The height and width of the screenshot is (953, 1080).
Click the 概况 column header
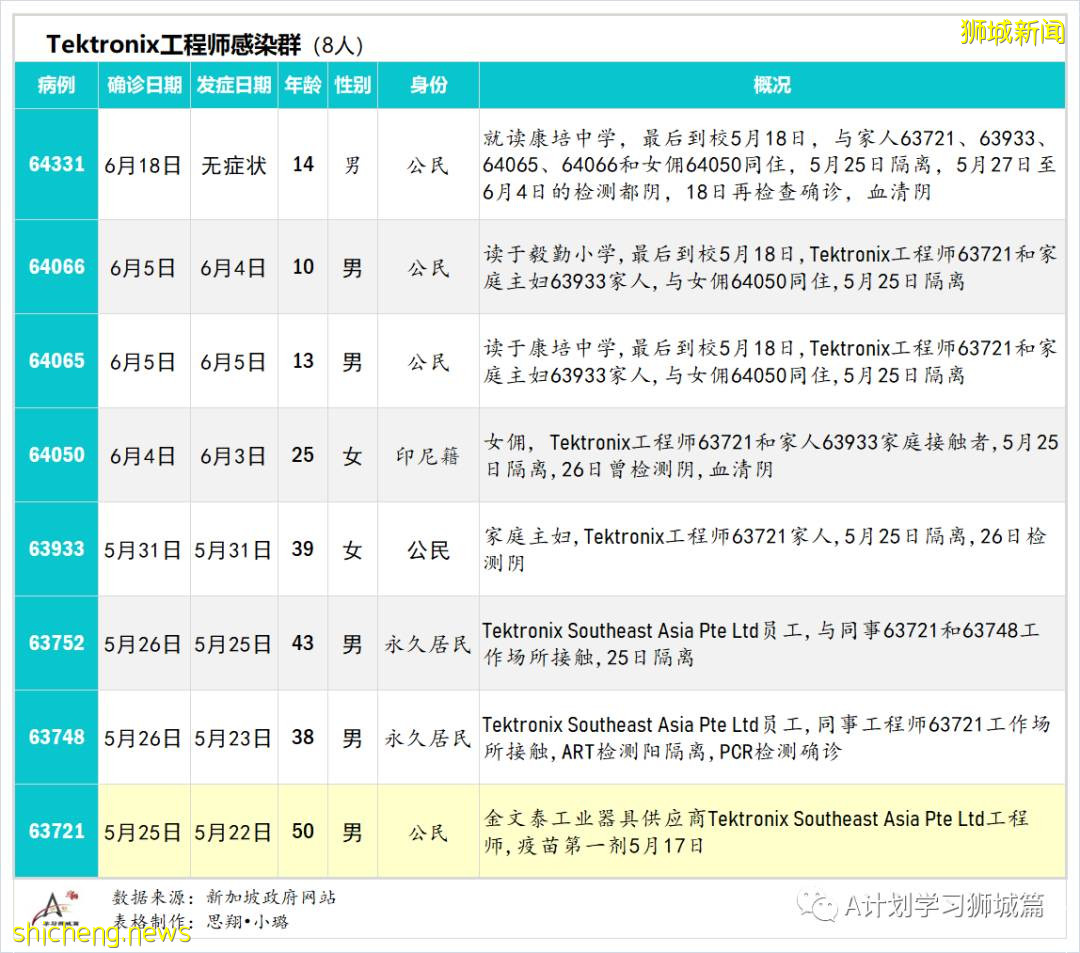tap(771, 85)
